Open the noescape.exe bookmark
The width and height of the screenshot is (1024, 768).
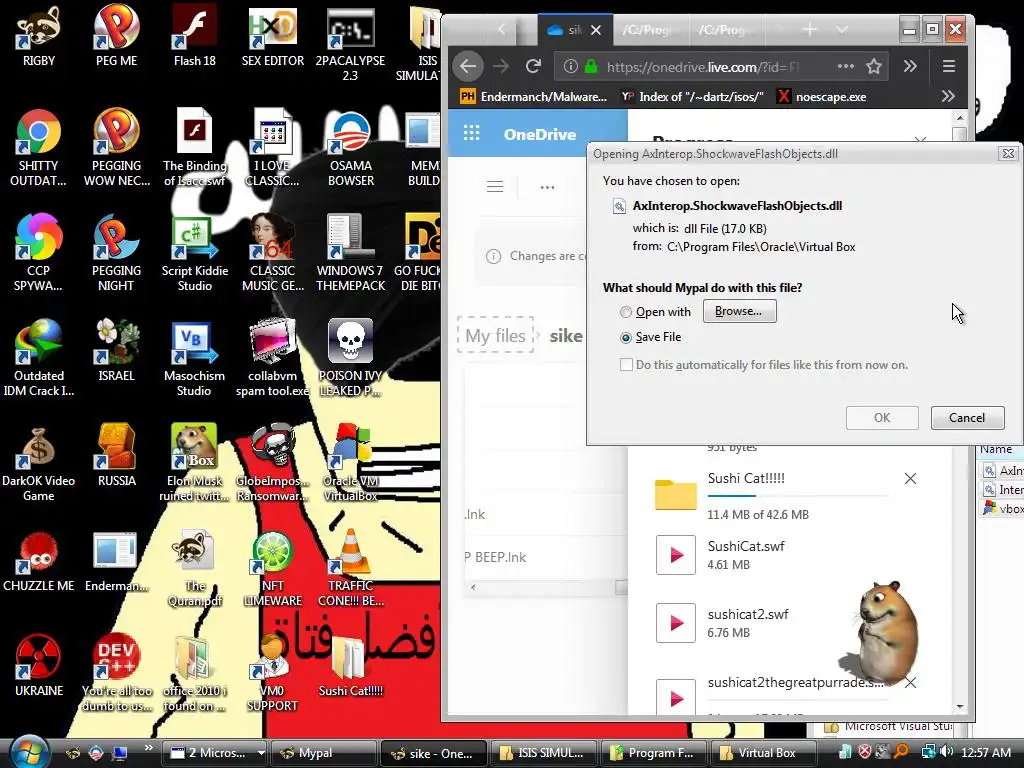822,97
